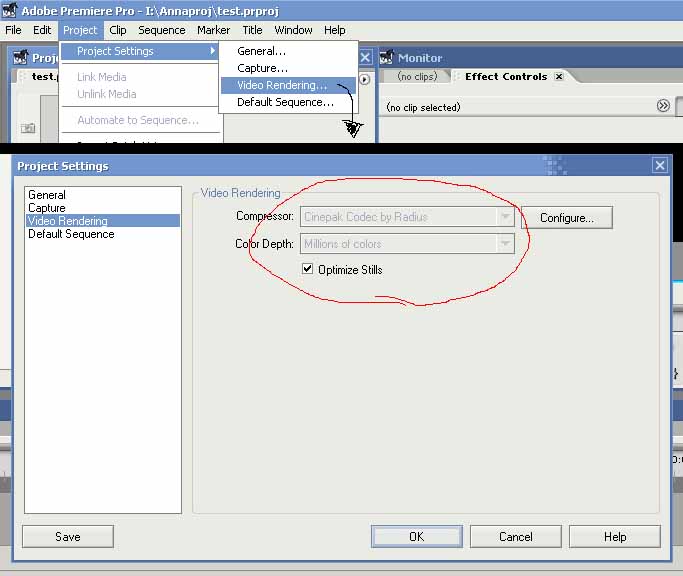Image resolution: width=683 pixels, height=576 pixels.
Task: Choose Video Rendering... from the submenu
Action: [288, 85]
